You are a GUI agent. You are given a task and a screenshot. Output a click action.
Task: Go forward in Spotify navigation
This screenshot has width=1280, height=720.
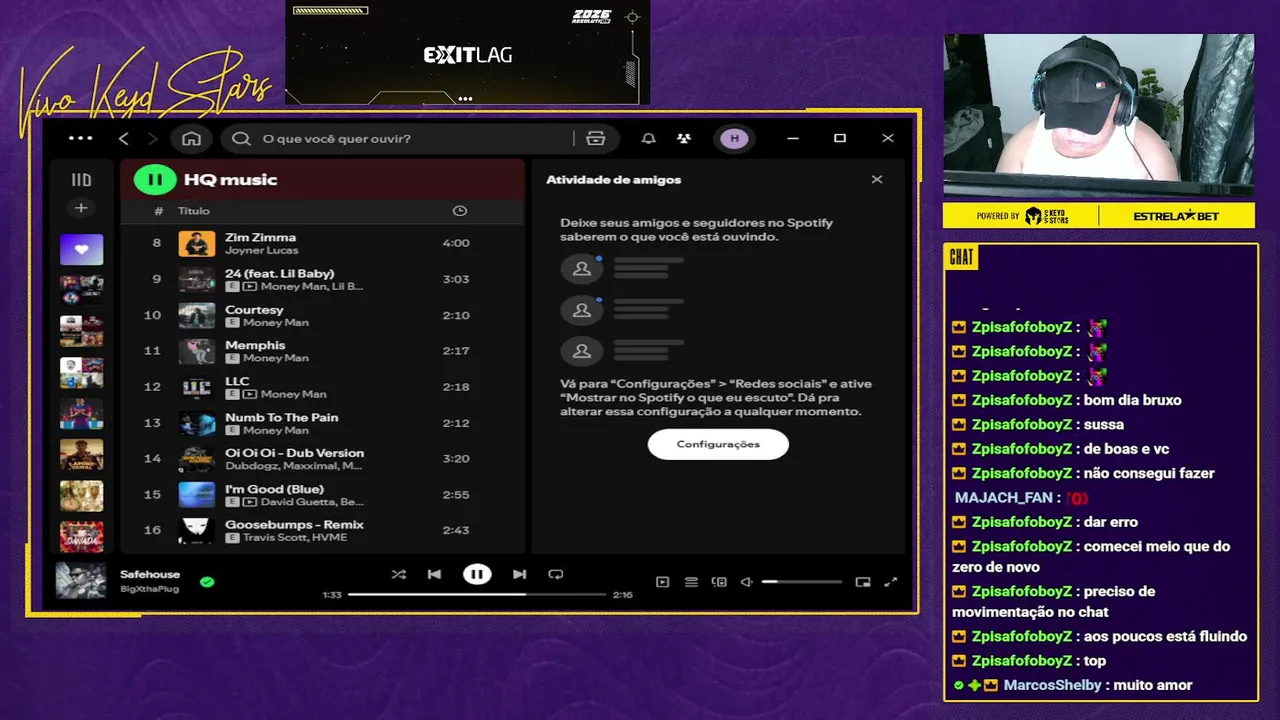coord(152,138)
